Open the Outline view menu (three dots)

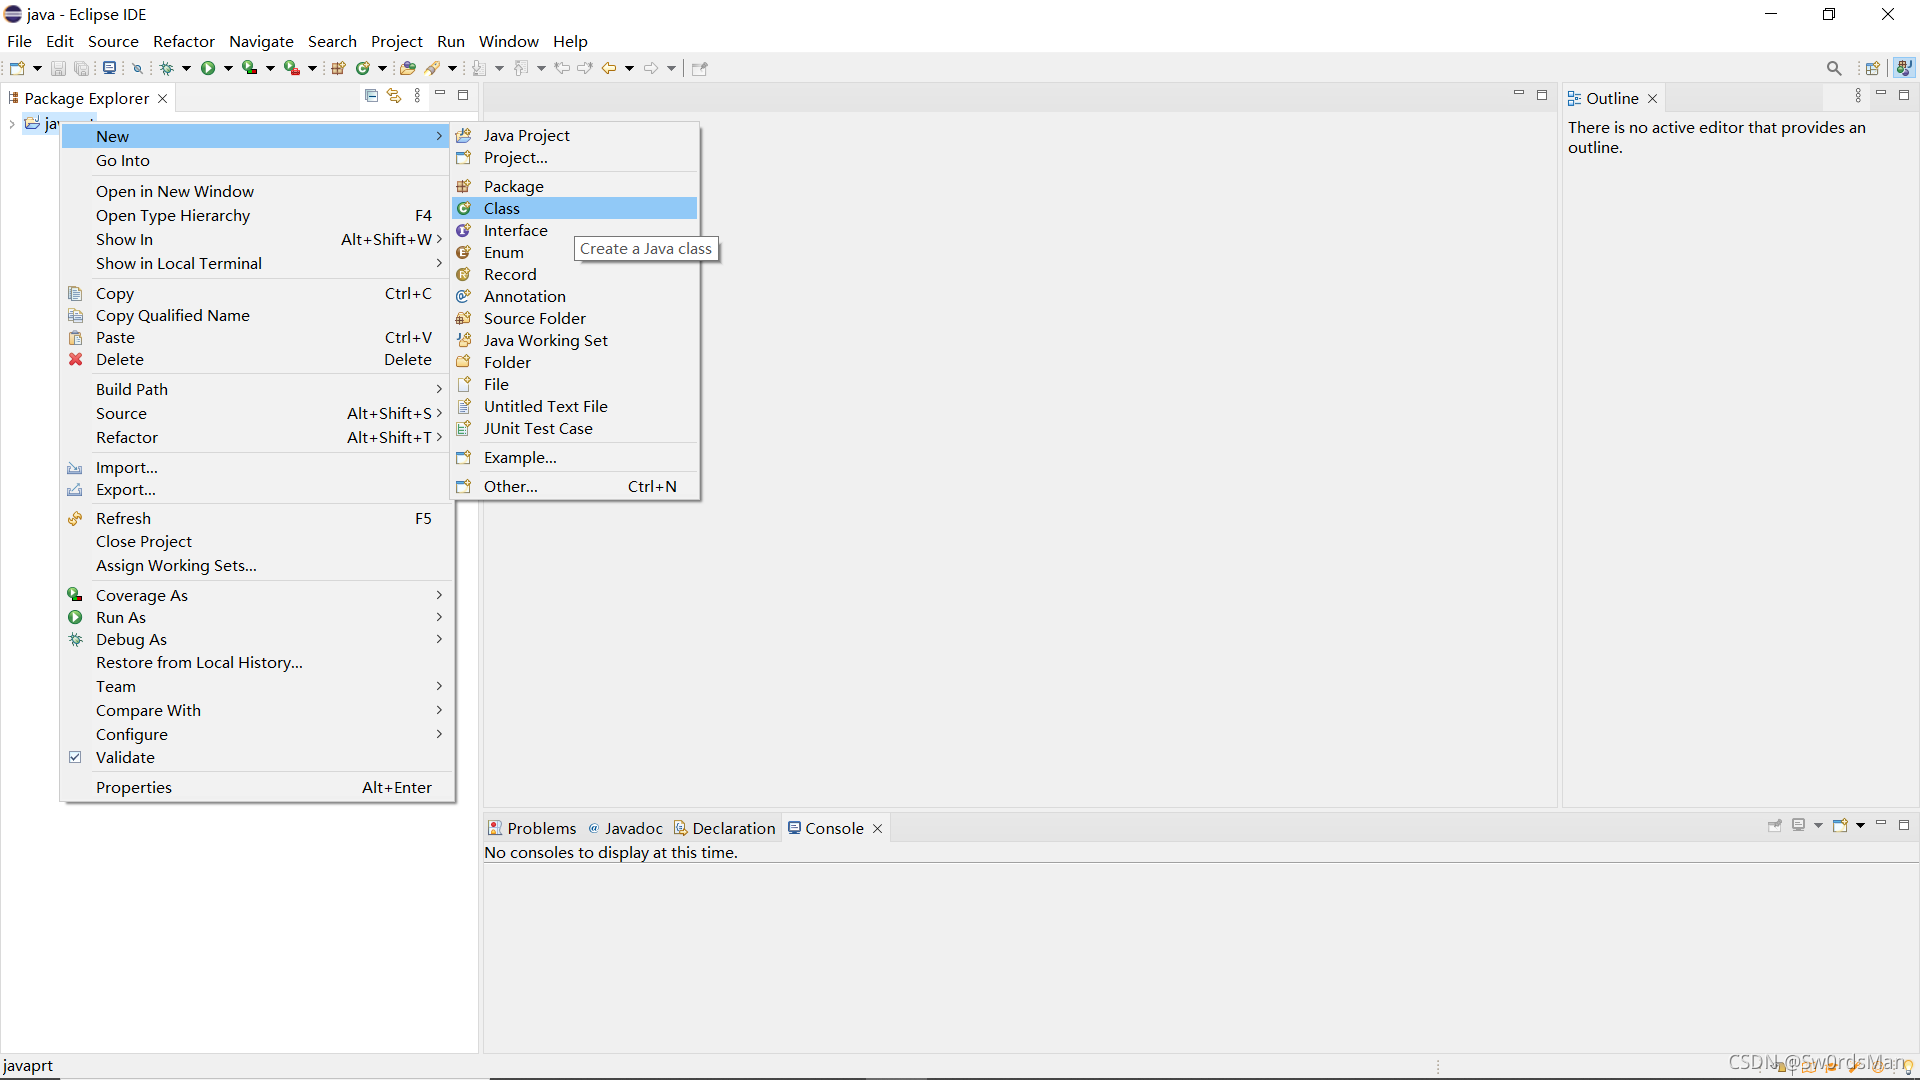1858,96
